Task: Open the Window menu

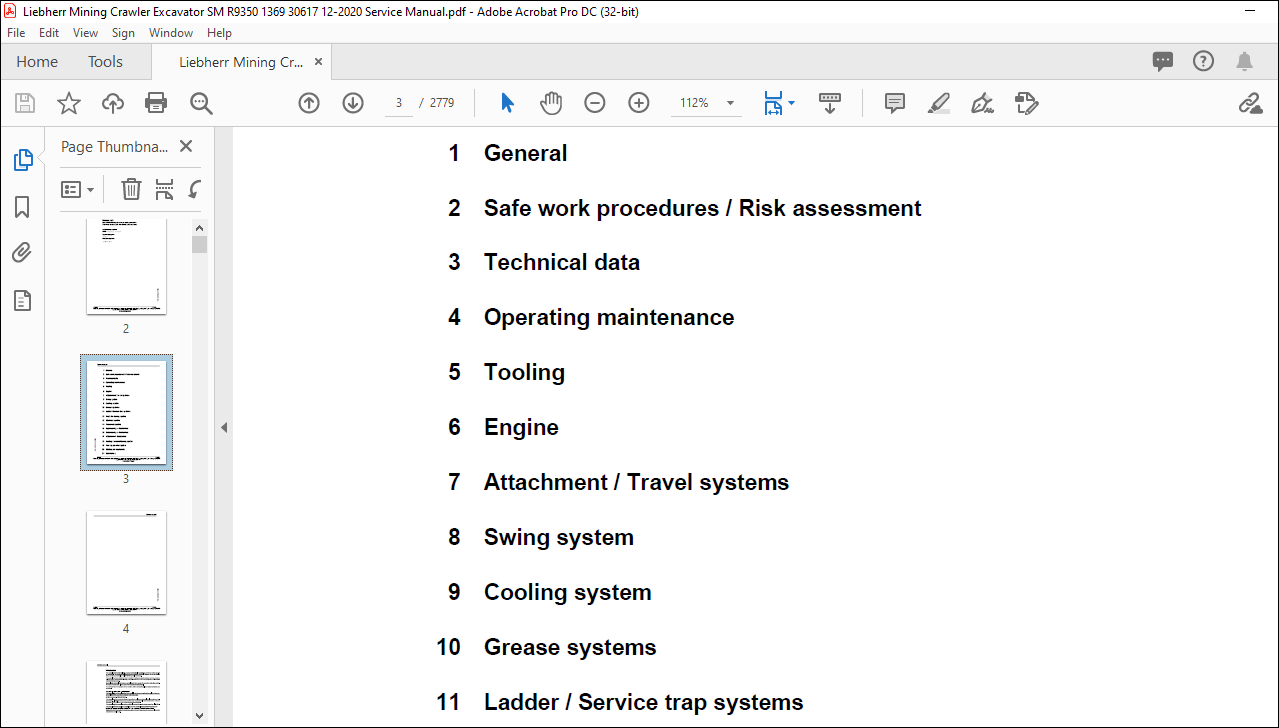Action: [171, 33]
